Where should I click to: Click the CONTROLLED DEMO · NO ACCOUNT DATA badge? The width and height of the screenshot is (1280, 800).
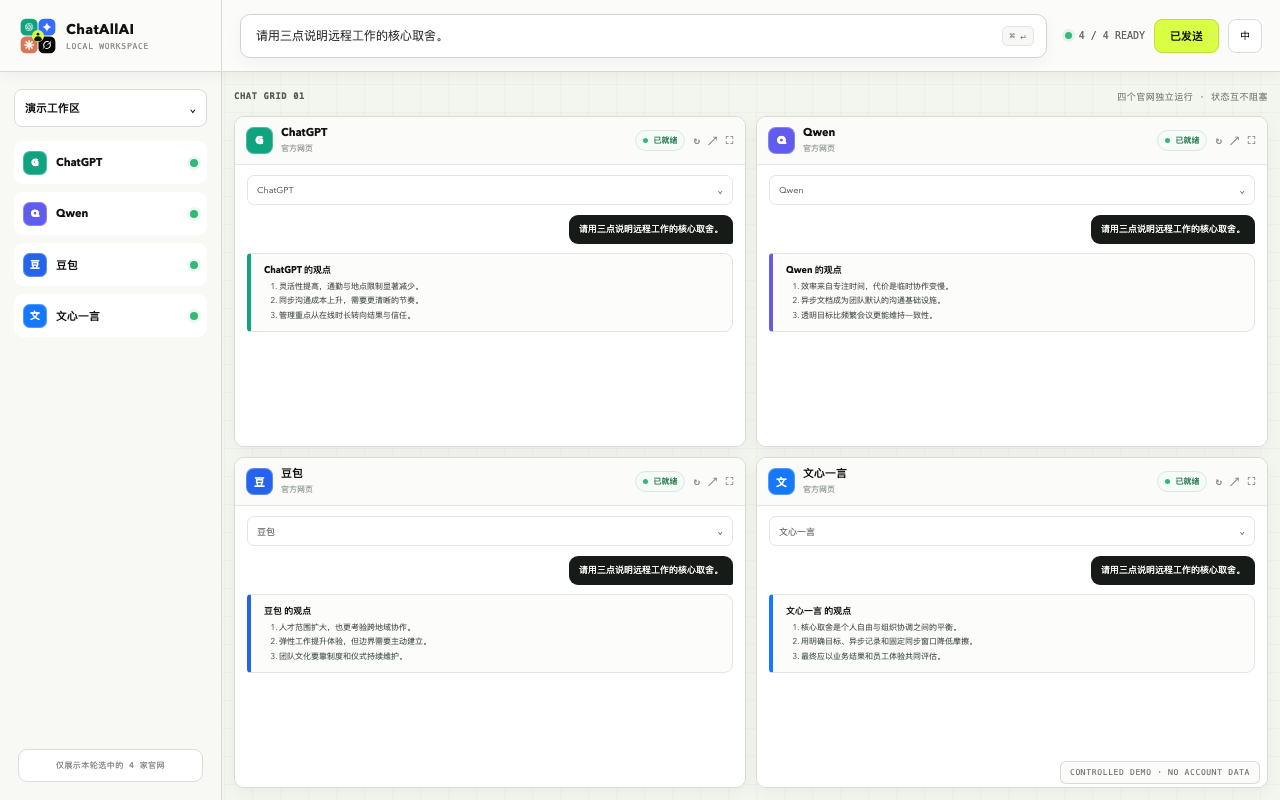coord(1160,772)
